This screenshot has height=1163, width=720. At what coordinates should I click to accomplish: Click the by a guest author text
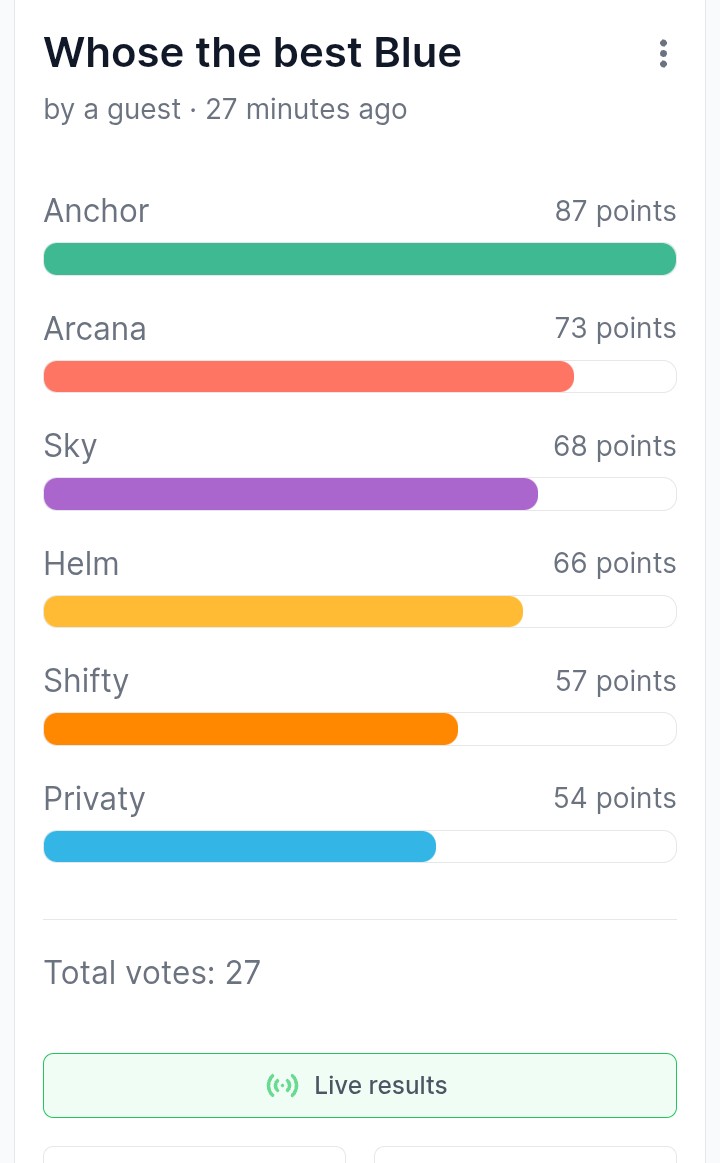(112, 110)
